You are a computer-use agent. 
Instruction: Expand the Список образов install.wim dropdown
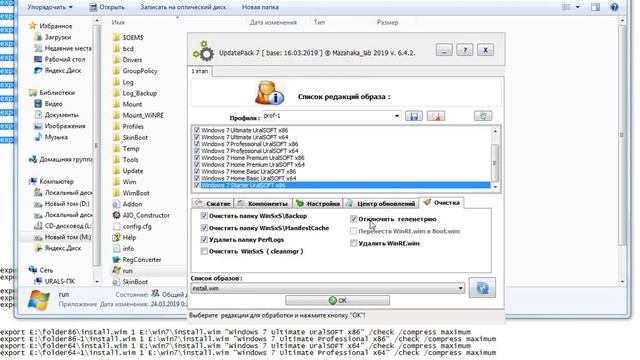pyautogui.click(x=460, y=288)
